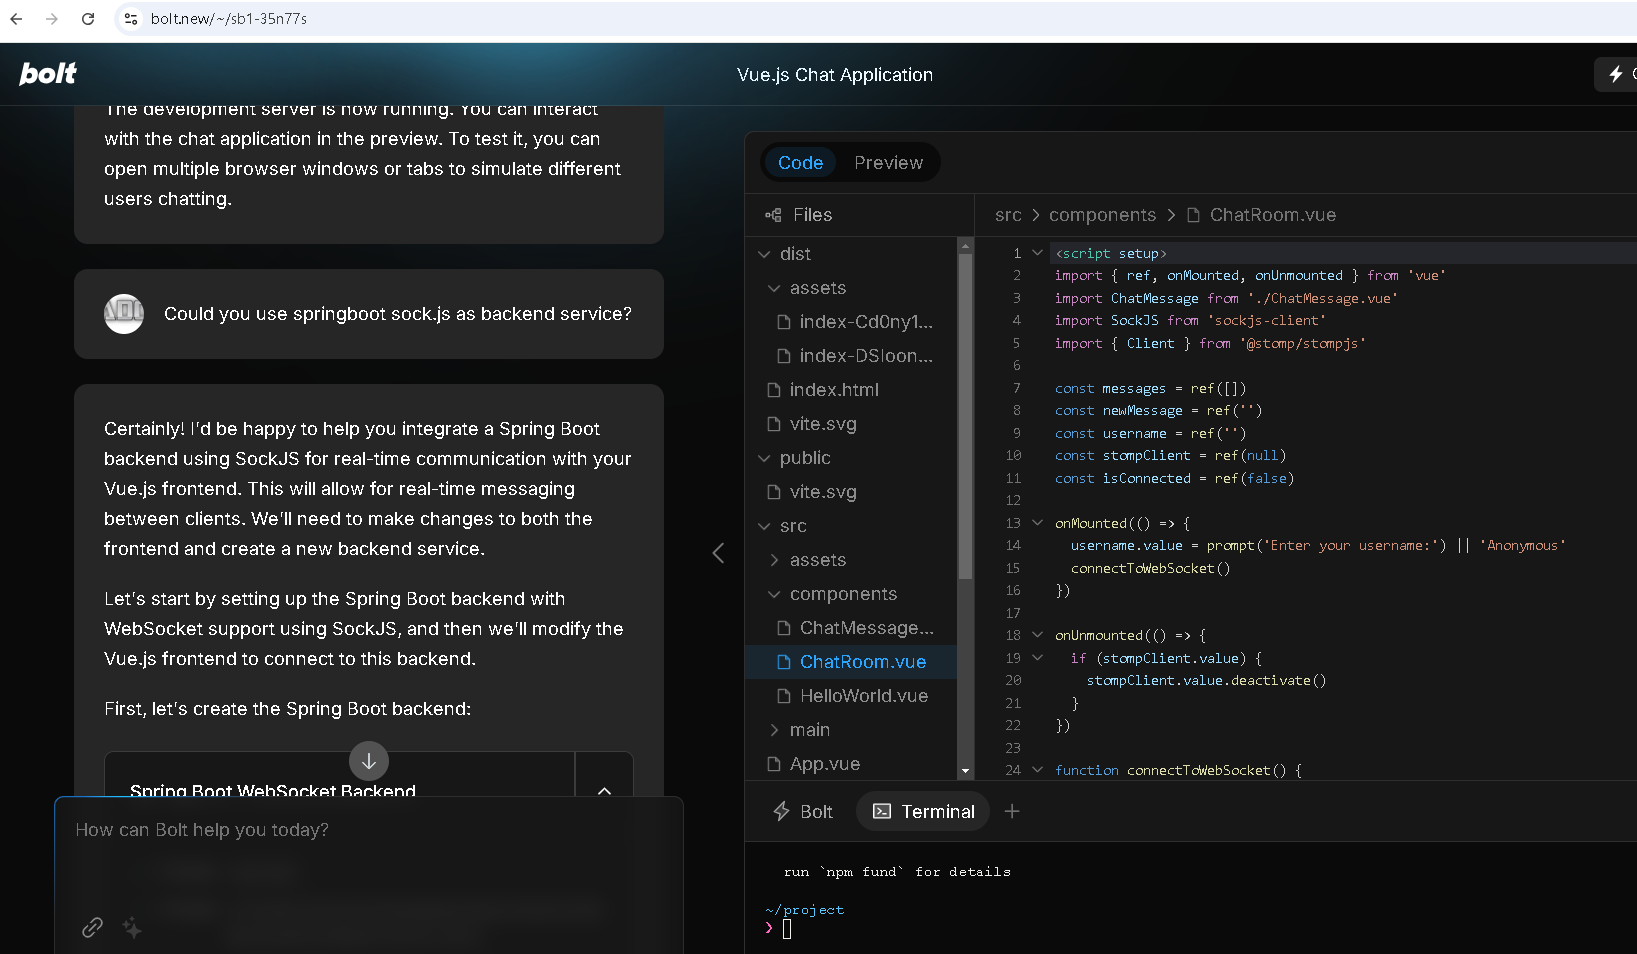This screenshot has height=954, width=1637.
Task: Go back using browser back arrow
Action: pos(16,19)
